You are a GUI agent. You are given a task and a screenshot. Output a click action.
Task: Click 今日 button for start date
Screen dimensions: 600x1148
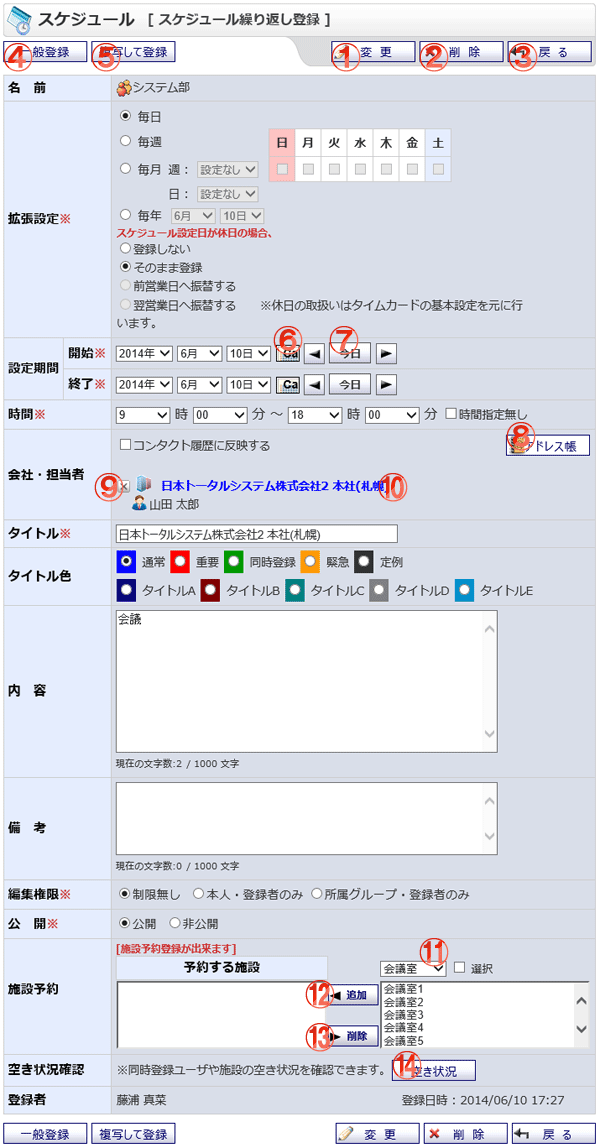pos(350,353)
